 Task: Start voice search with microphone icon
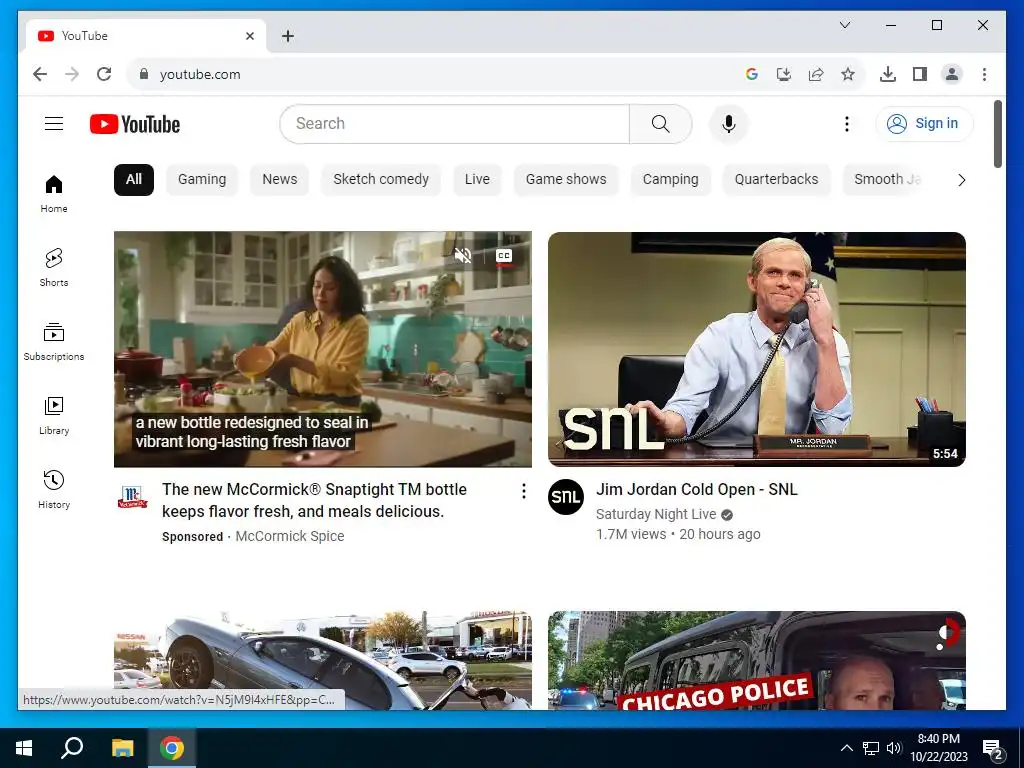pyautogui.click(x=729, y=123)
